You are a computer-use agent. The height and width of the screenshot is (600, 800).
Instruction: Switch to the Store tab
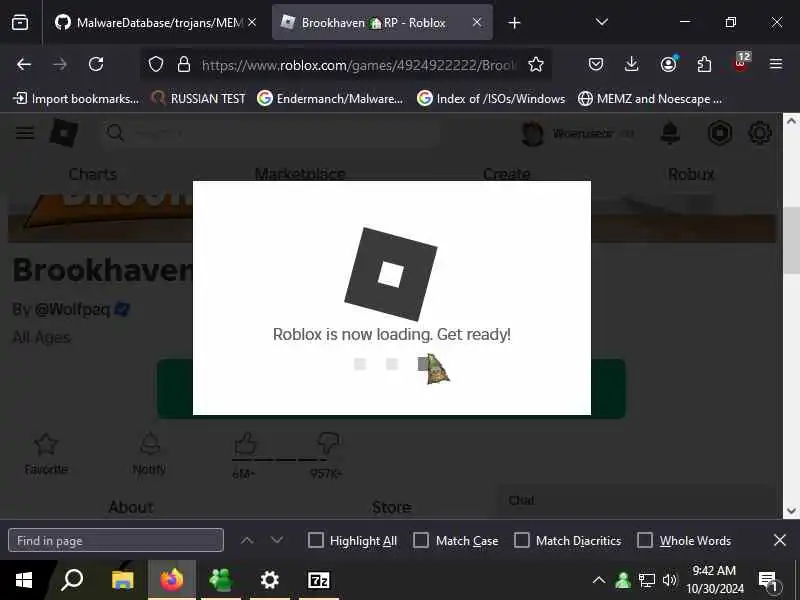coord(391,507)
